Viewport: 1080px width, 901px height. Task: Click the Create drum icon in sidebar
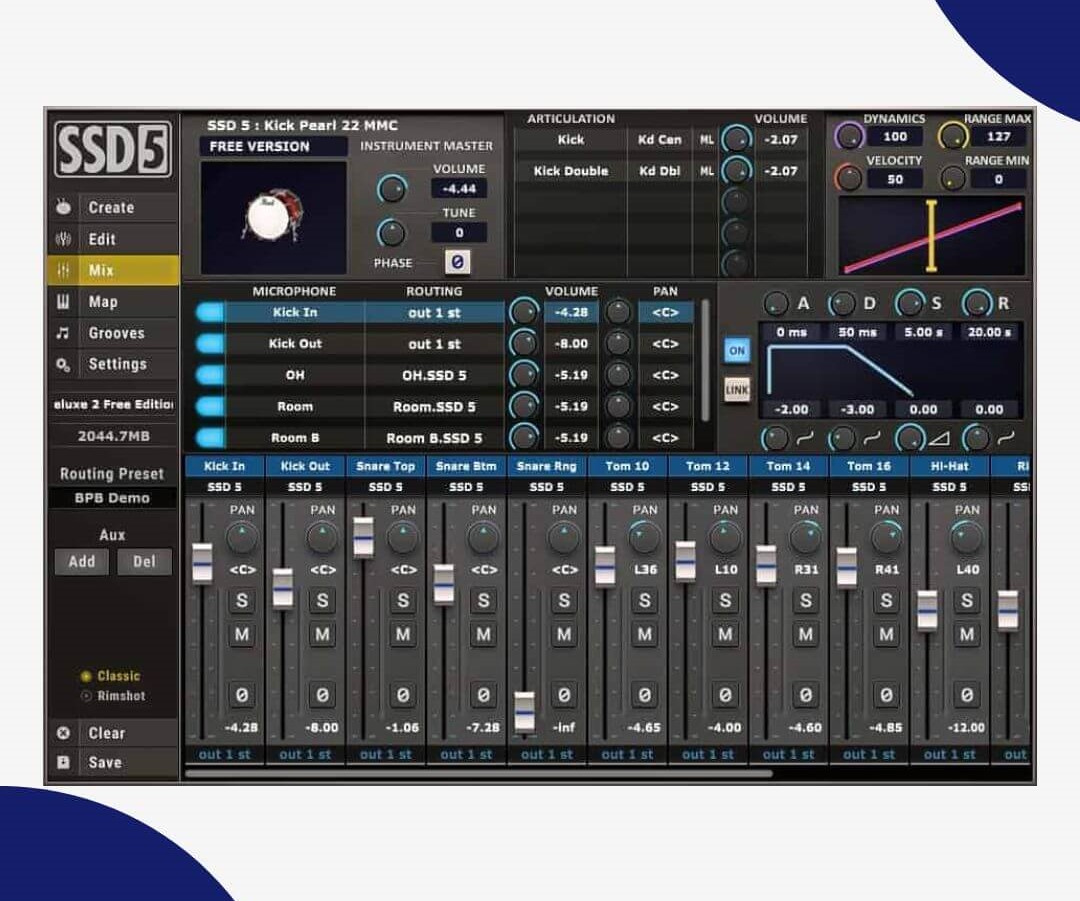pyautogui.click(x=64, y=207)
